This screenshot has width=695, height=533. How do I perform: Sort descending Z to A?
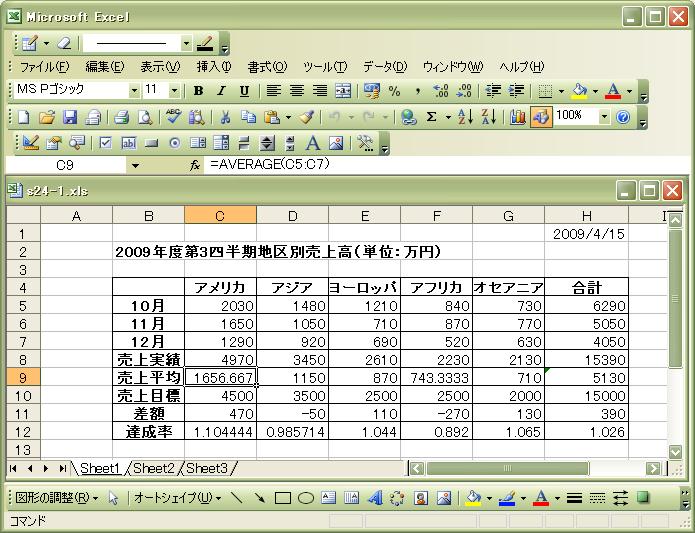pos(488,117)
